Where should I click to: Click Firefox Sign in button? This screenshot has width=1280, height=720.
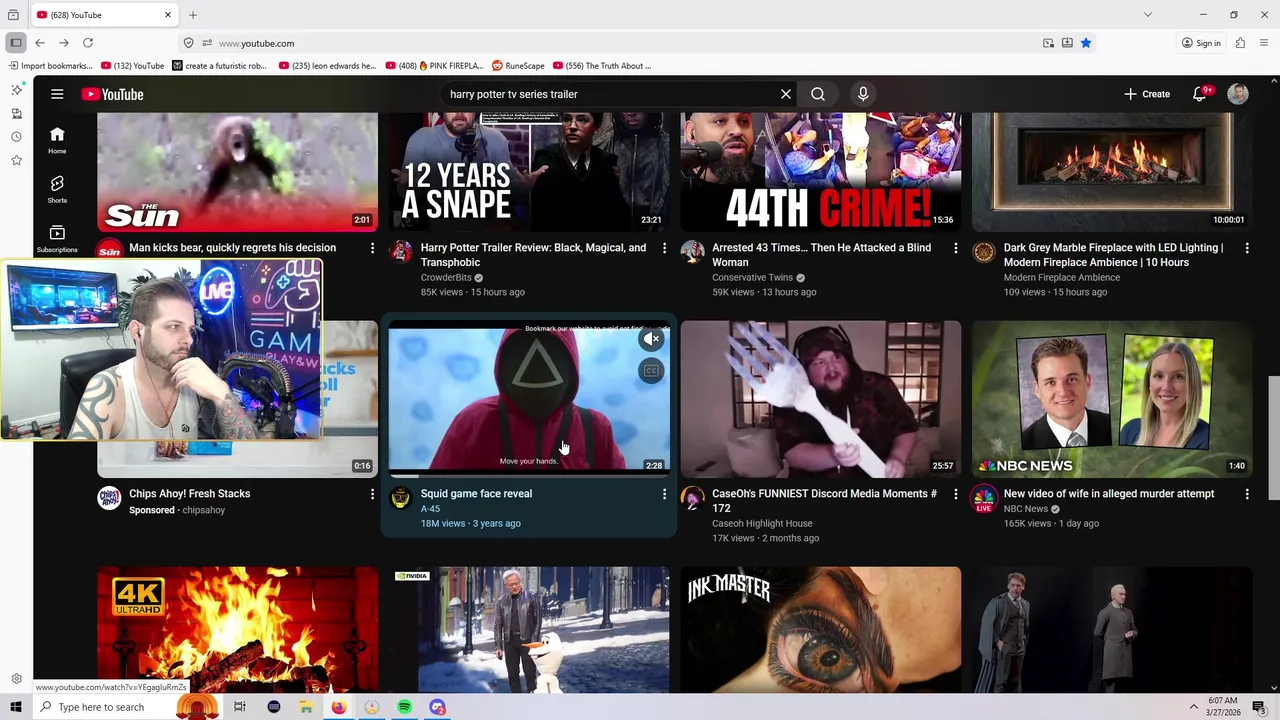[1201, 43]
